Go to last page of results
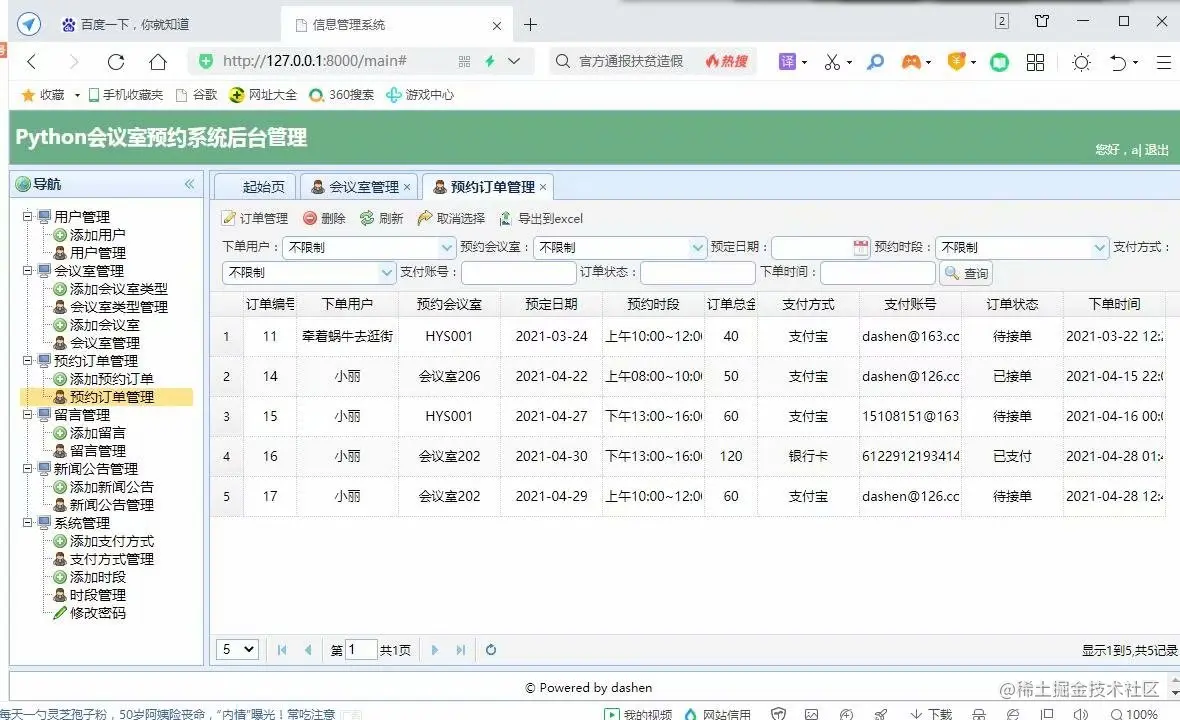Image resolution: width=1180 pixels, height=720 pixels. pos(461,649)
